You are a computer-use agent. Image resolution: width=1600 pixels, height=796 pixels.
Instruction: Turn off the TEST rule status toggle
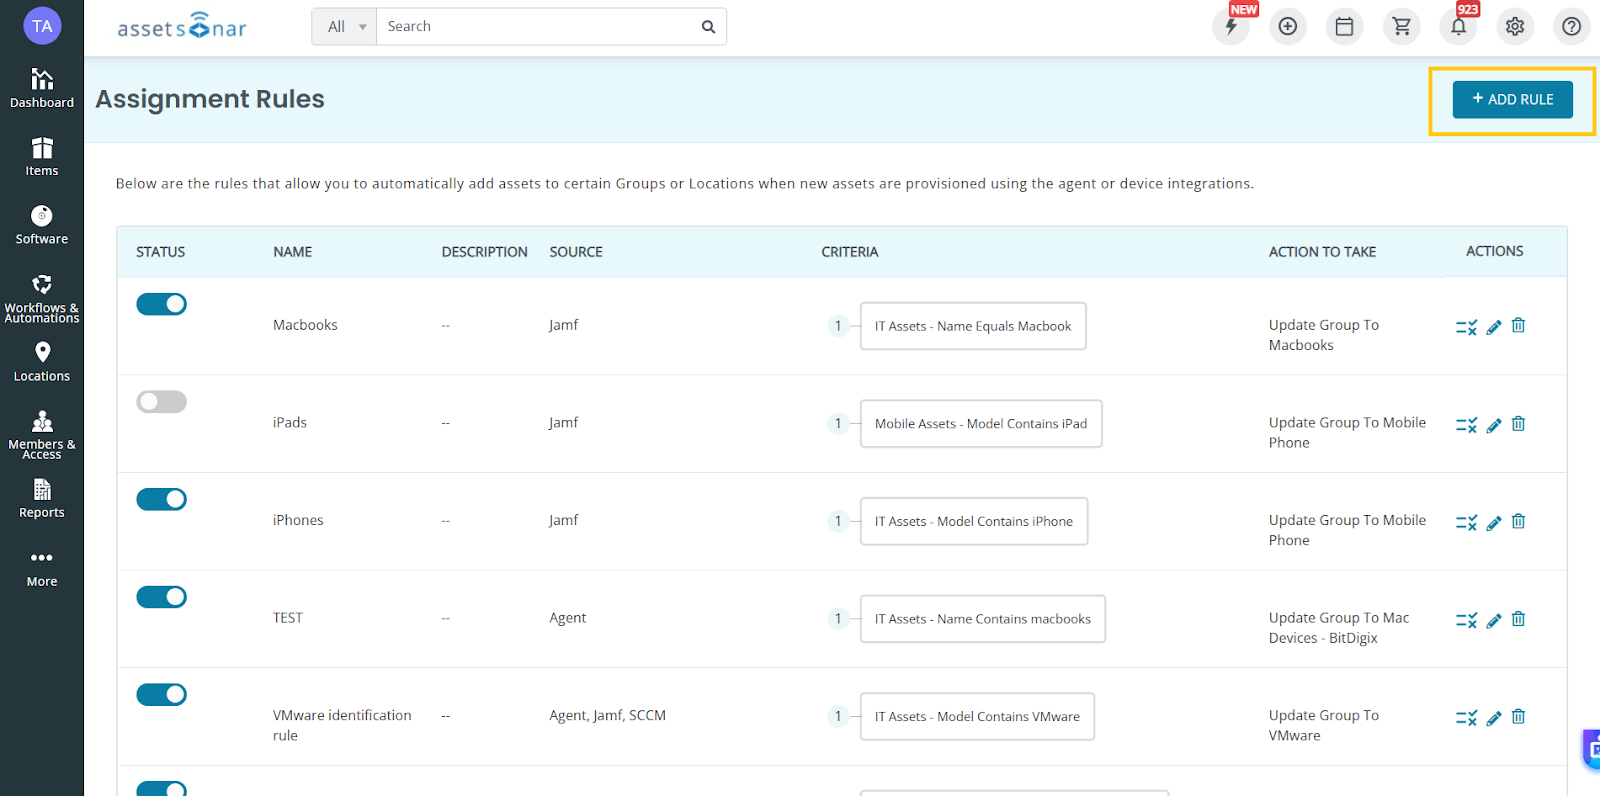161,597
